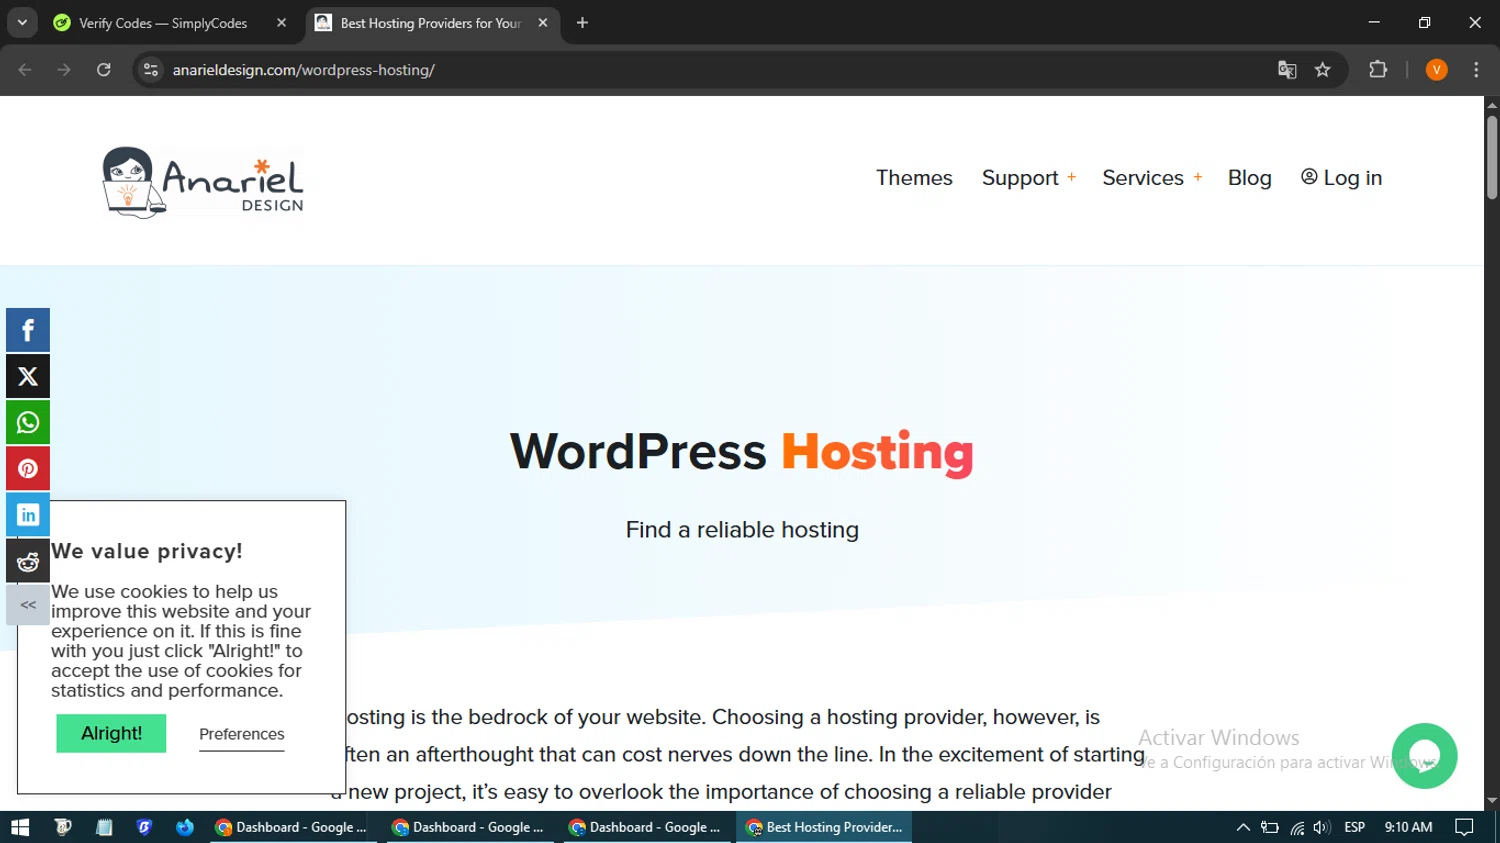Open the Windows Start menu
The height and width of the screenshot is (843, 1500).
coord(20,827)
